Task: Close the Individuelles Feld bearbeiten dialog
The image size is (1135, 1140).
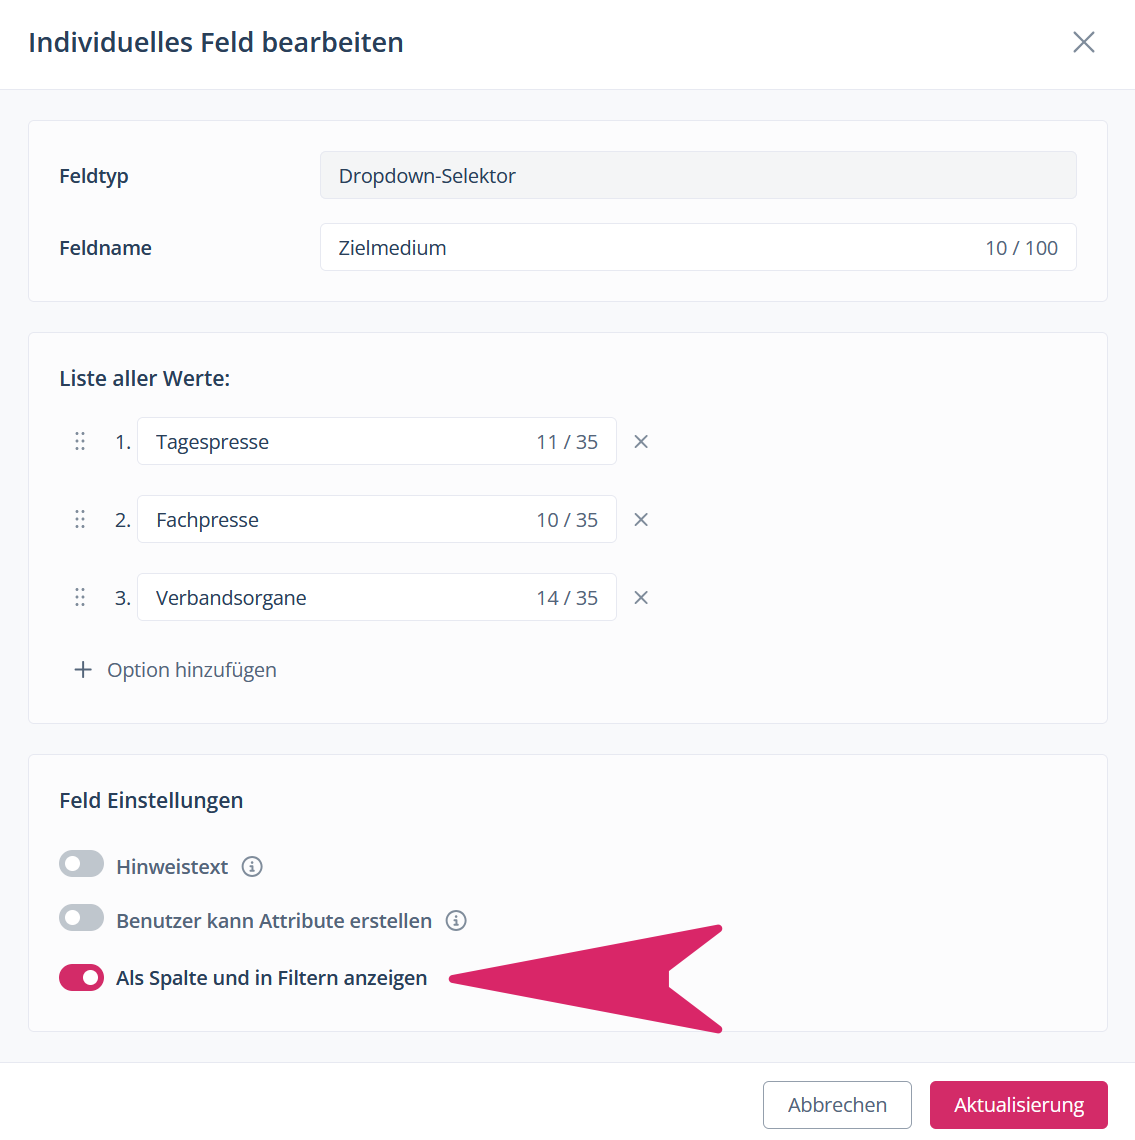Action: coord(1084,42)
